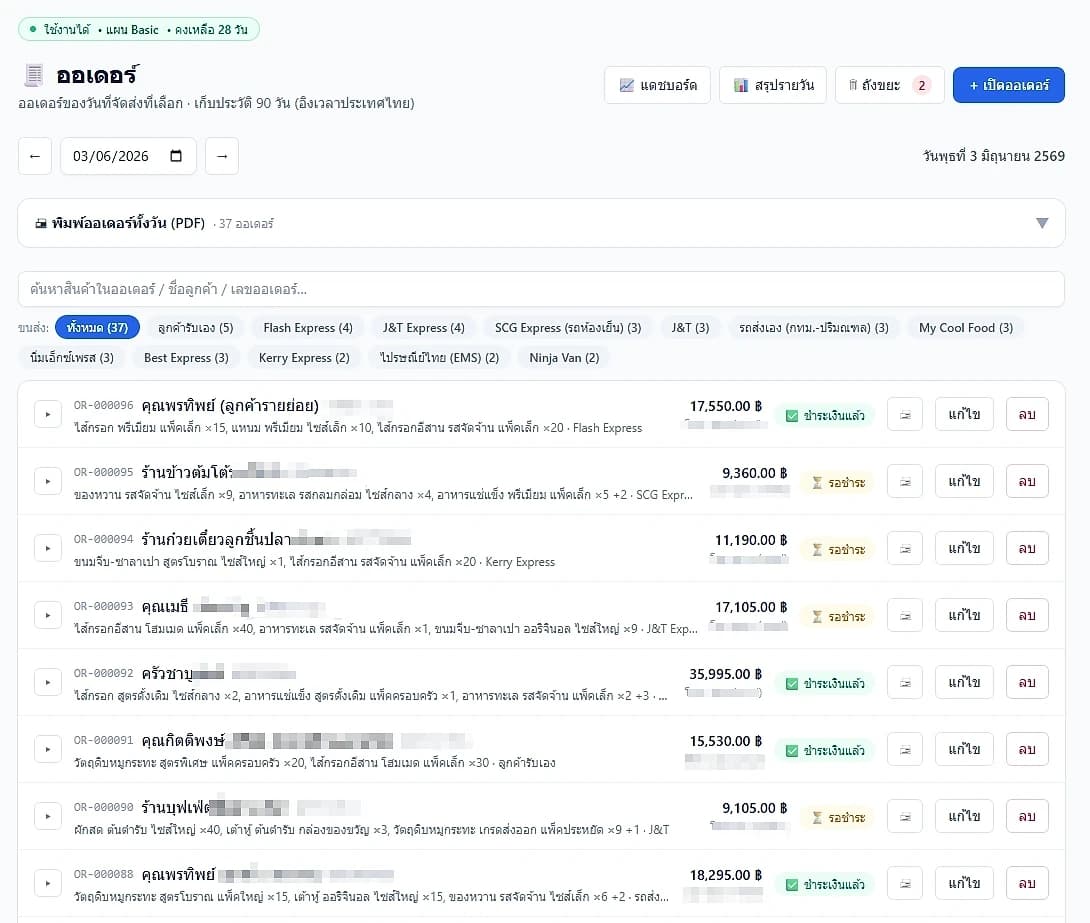The width and height of the screenshot is (1090, 923).
Task: Expand order OR-000093 details
Action: coord(48,615)
